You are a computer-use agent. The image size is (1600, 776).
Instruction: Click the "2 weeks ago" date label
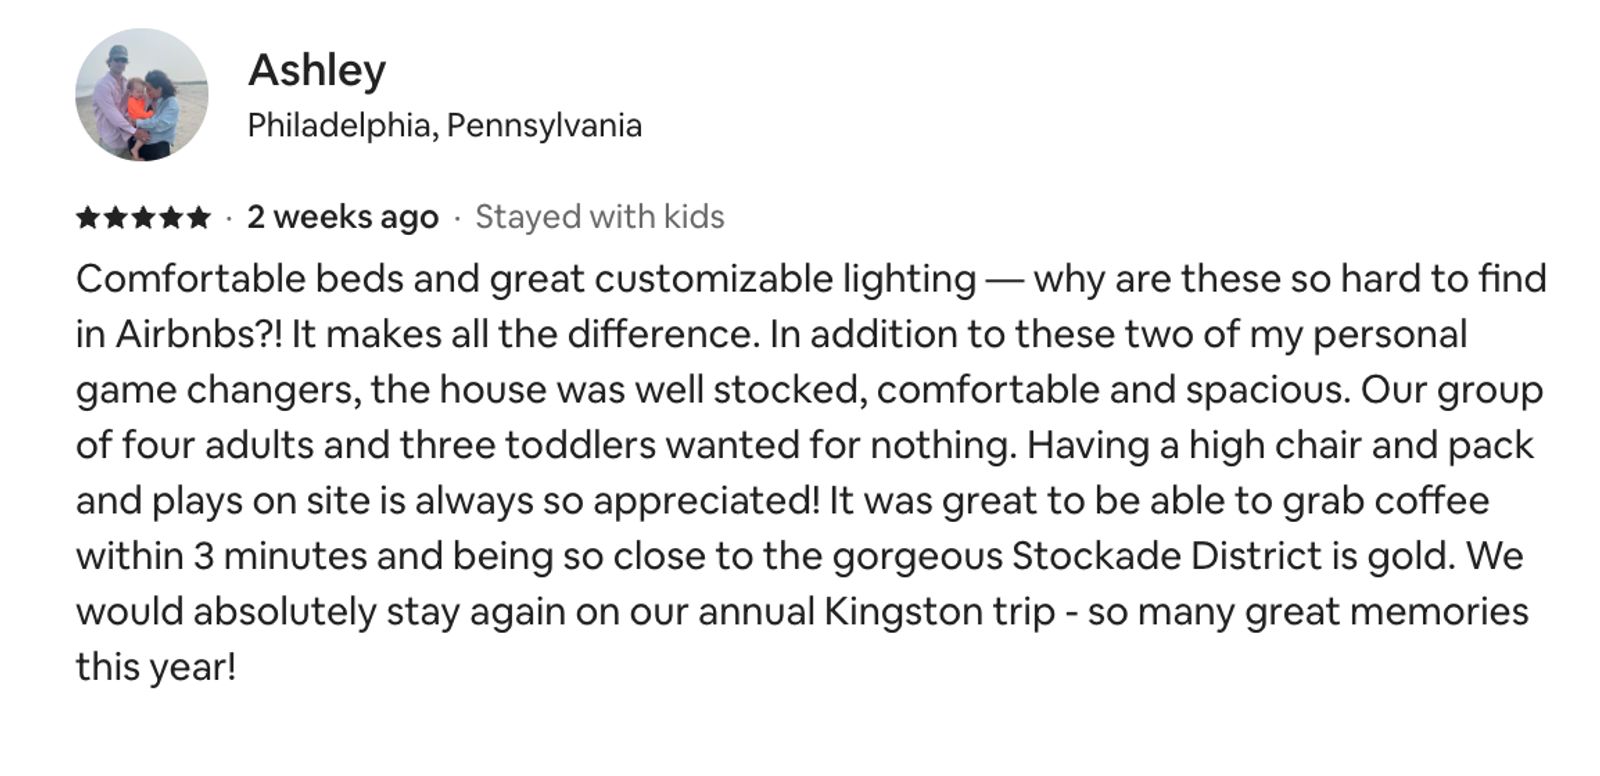[342, 217]
